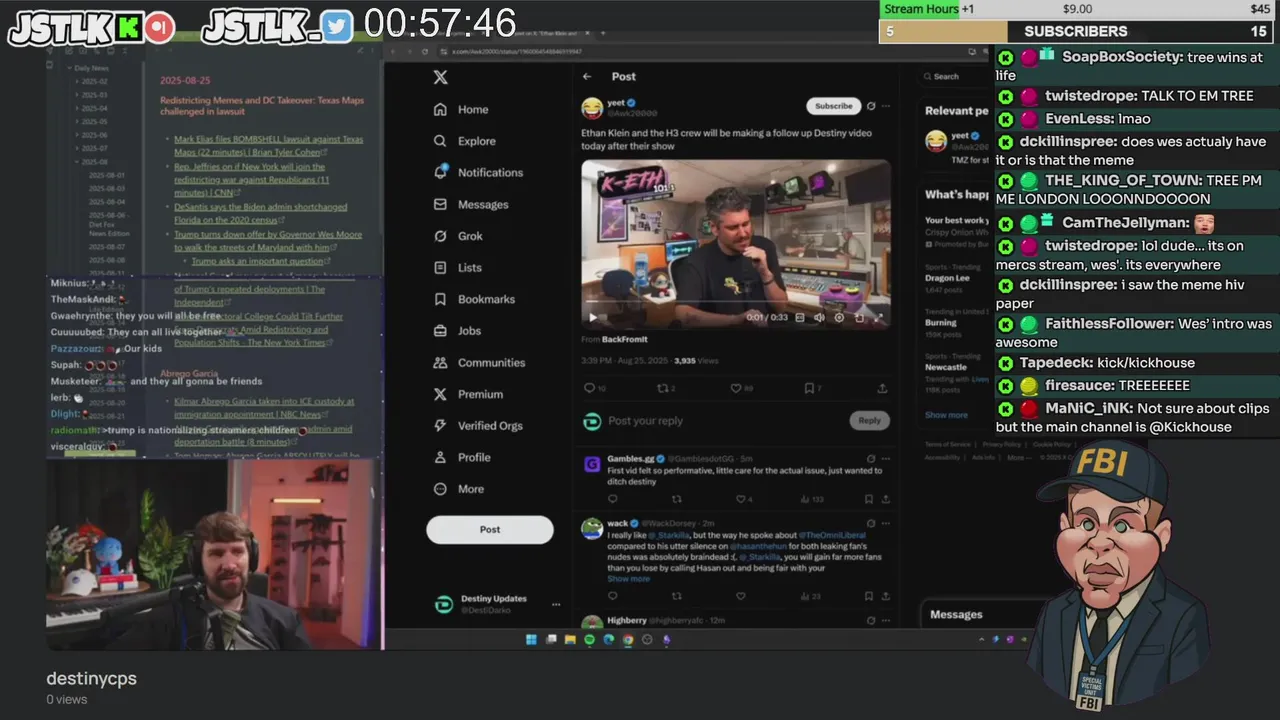Reload the browser page
Screen dimensions: 1280x720
[x=425, y=51]
